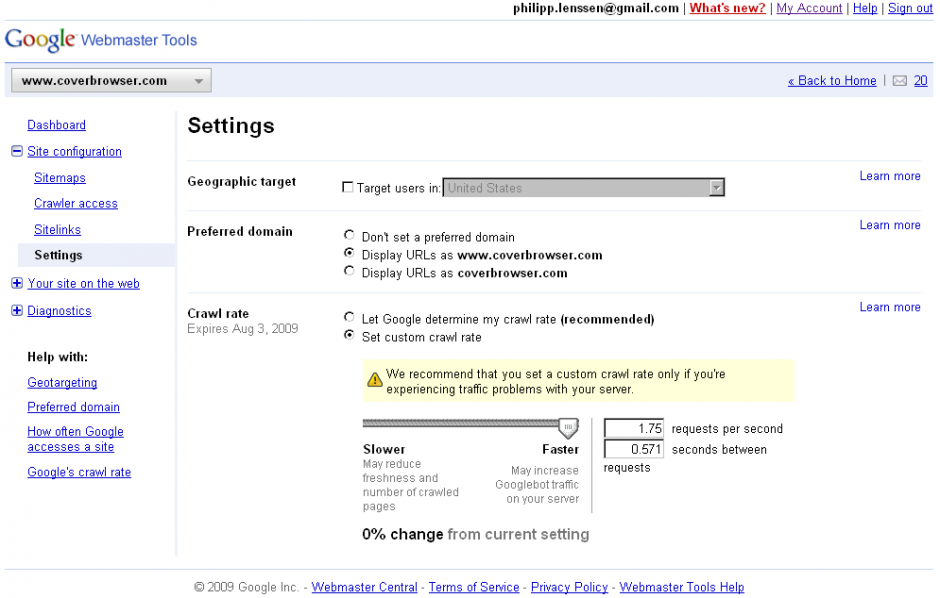Image resolution: width=940 pixels, height=598 pixels.
Task: Open the Site configuration link
Action: 74,152
